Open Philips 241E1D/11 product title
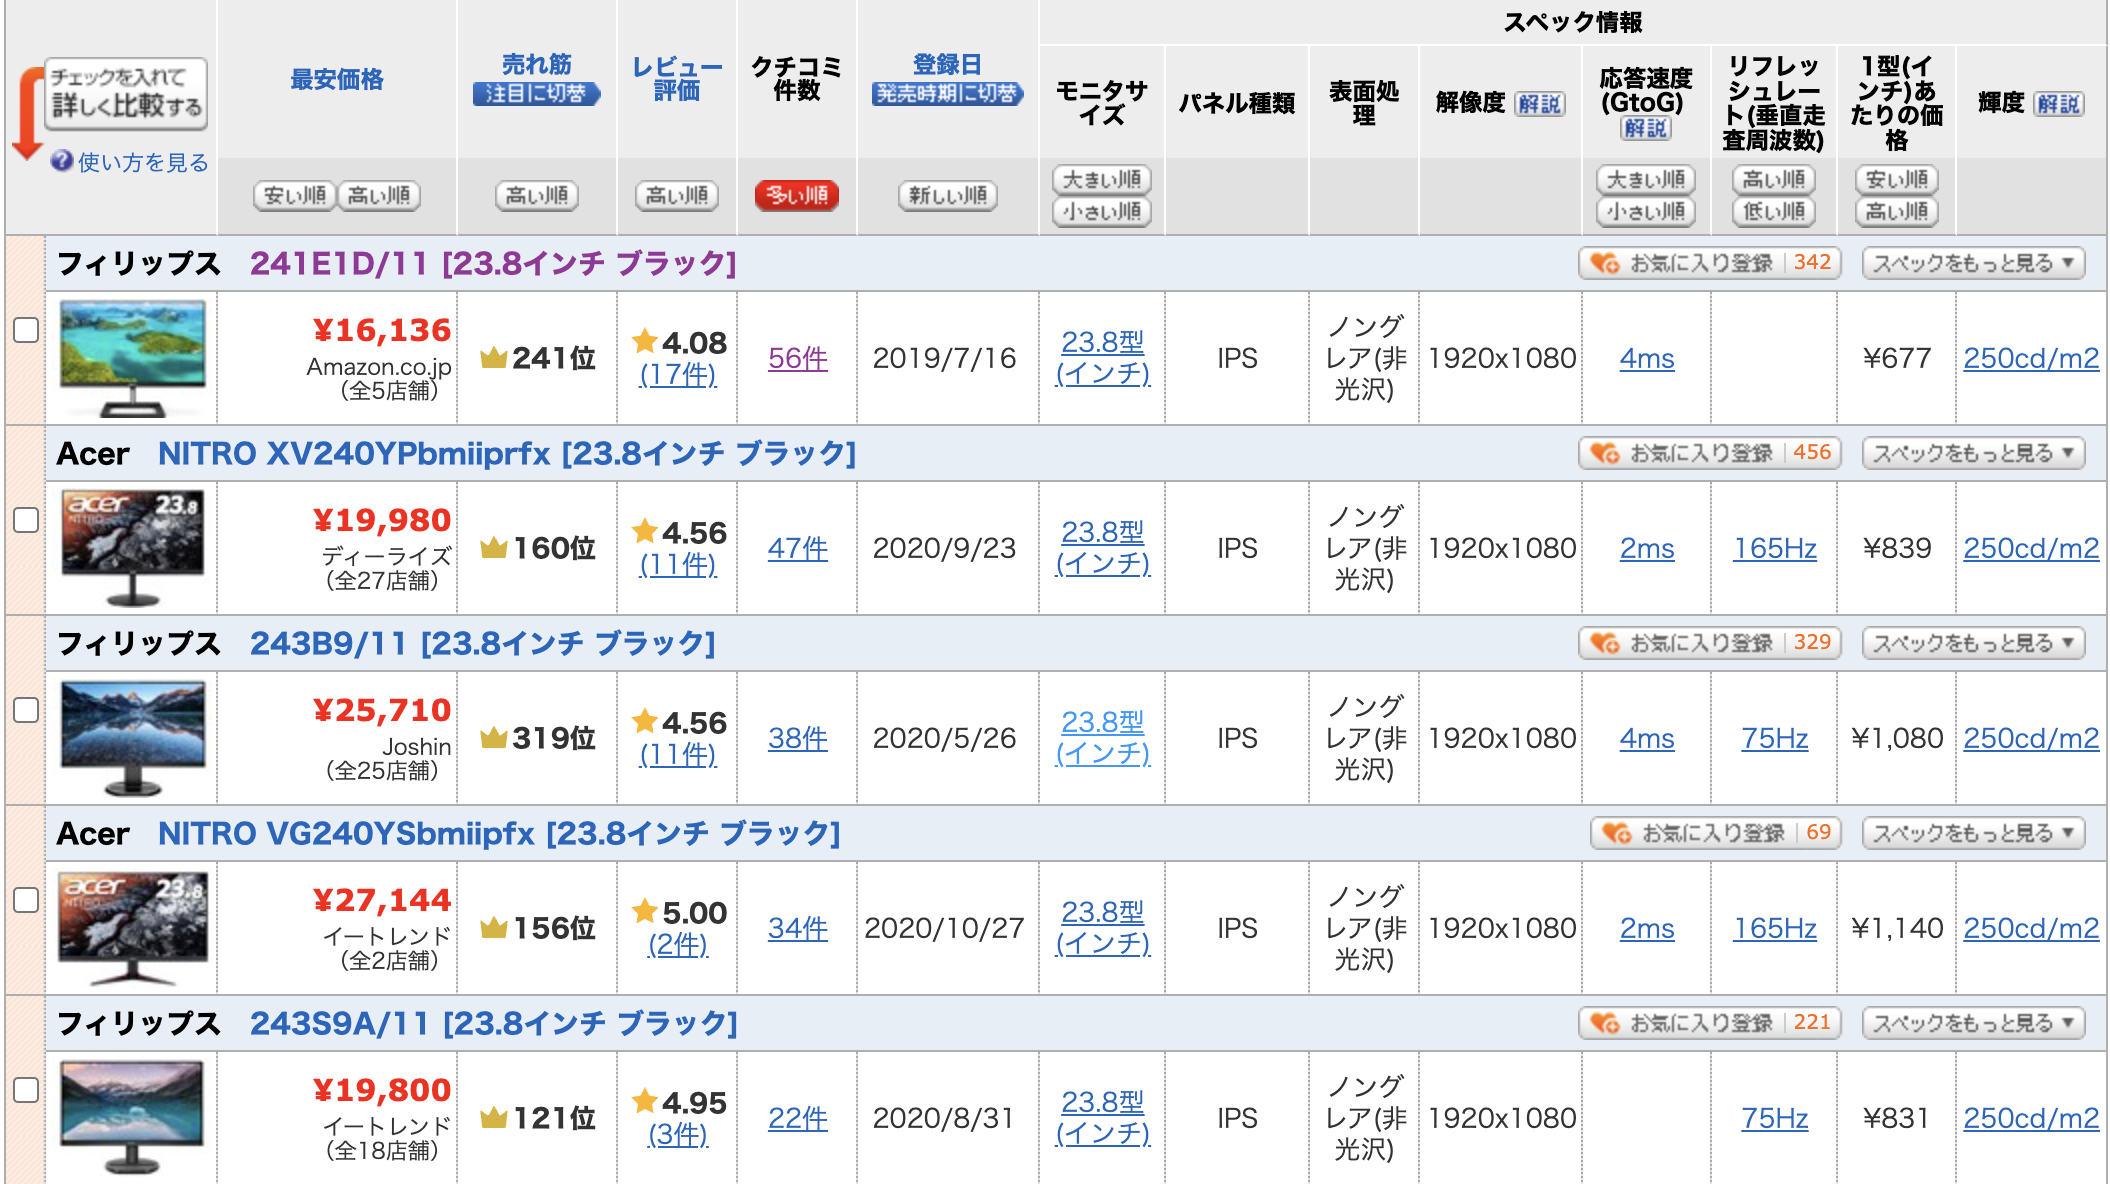This screenshot has height=1184, width=2110. [494, 263]
